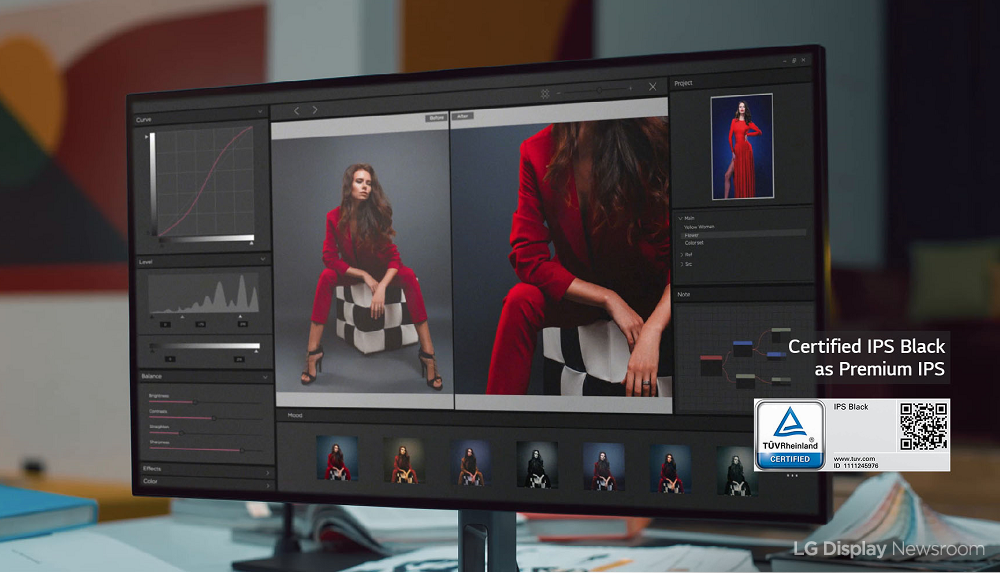This screenshot has height=573, width=1000.
Task: Select Colorset item in project tree
Action: tap(694, 242)
